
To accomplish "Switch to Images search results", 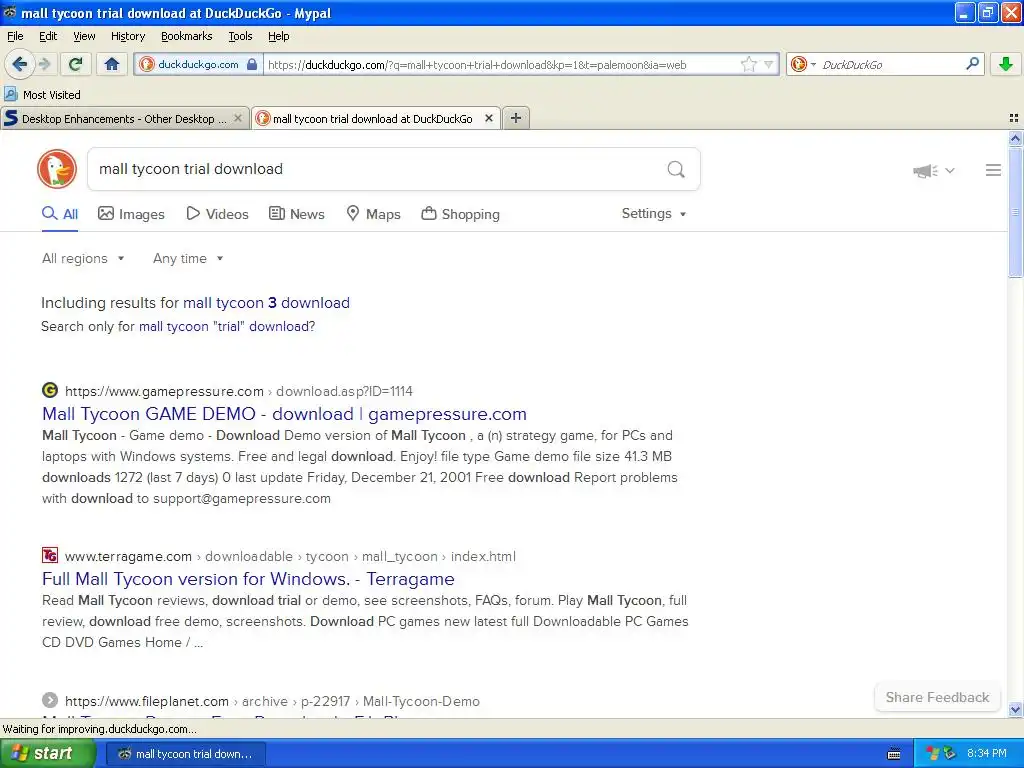I will click(131, 214).
